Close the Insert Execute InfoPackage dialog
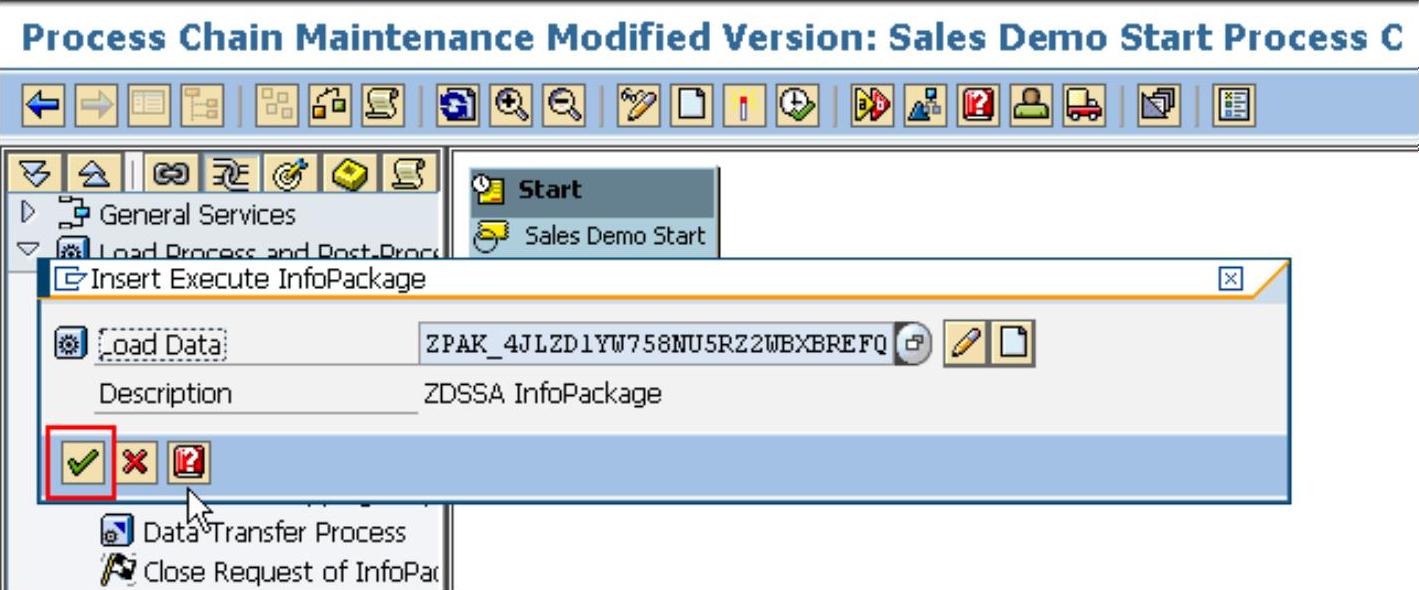This screenshot has width=1419, height=590. (1230, 279)
